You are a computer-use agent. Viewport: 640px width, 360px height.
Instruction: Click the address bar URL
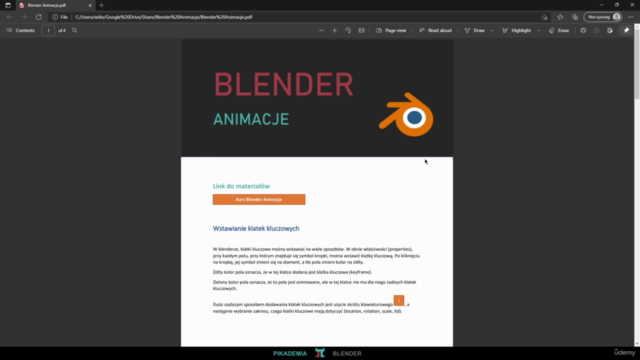click(164, 17)
